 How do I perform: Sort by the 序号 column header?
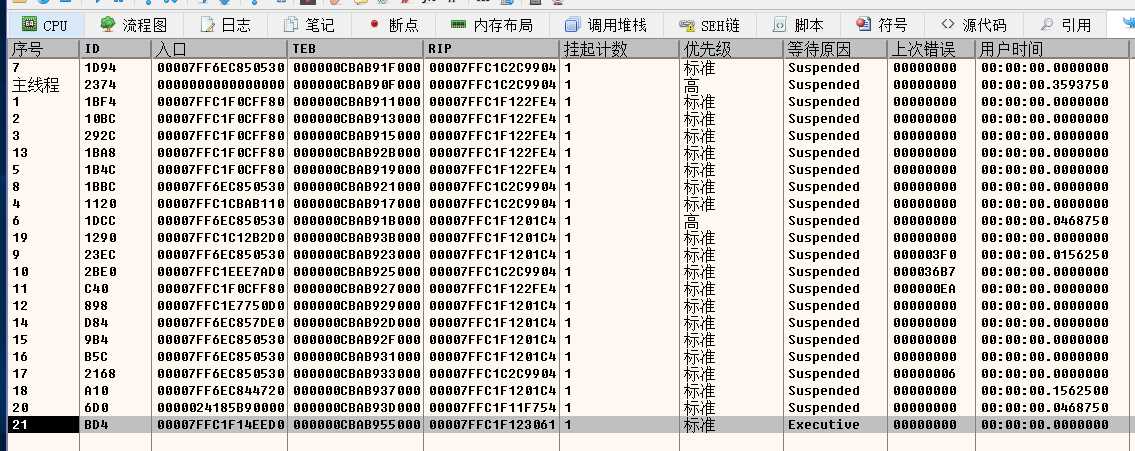point(43,49)
